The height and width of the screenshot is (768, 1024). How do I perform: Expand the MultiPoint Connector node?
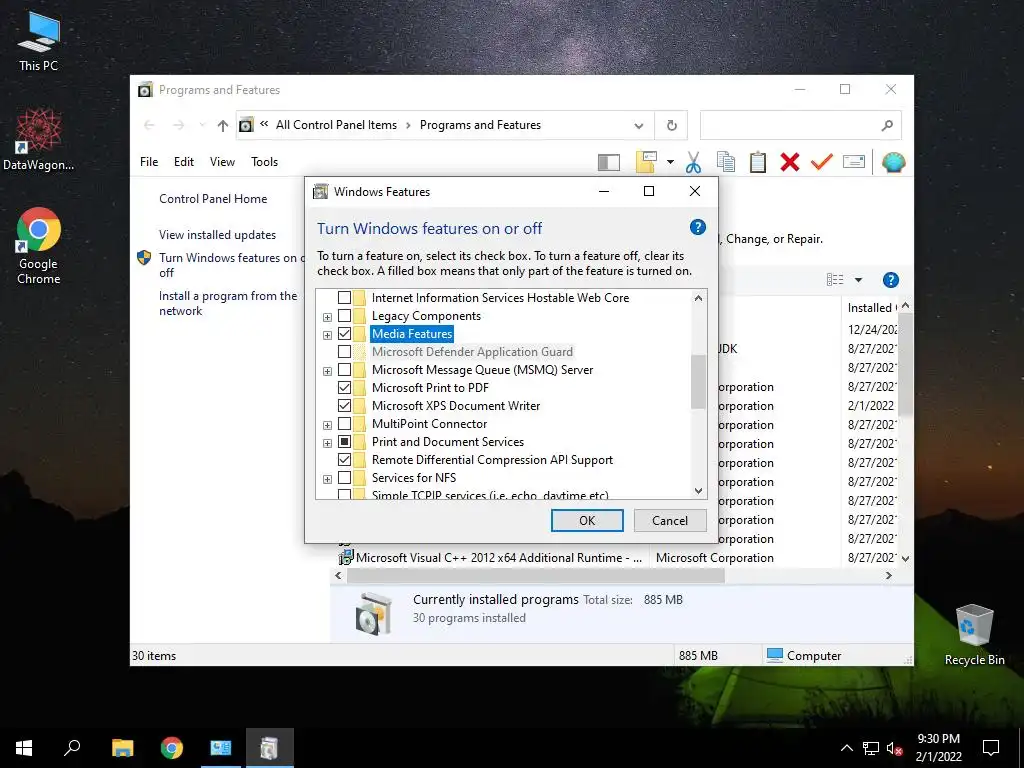click(x=327, y=425)
